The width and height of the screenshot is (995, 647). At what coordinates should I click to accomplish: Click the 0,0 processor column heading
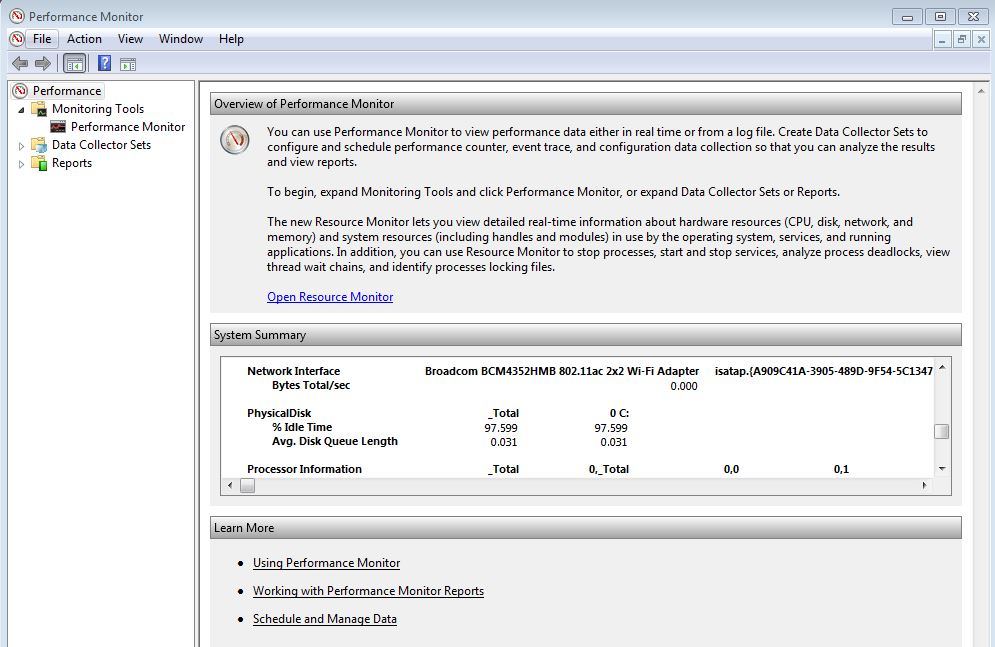(732, 469)
